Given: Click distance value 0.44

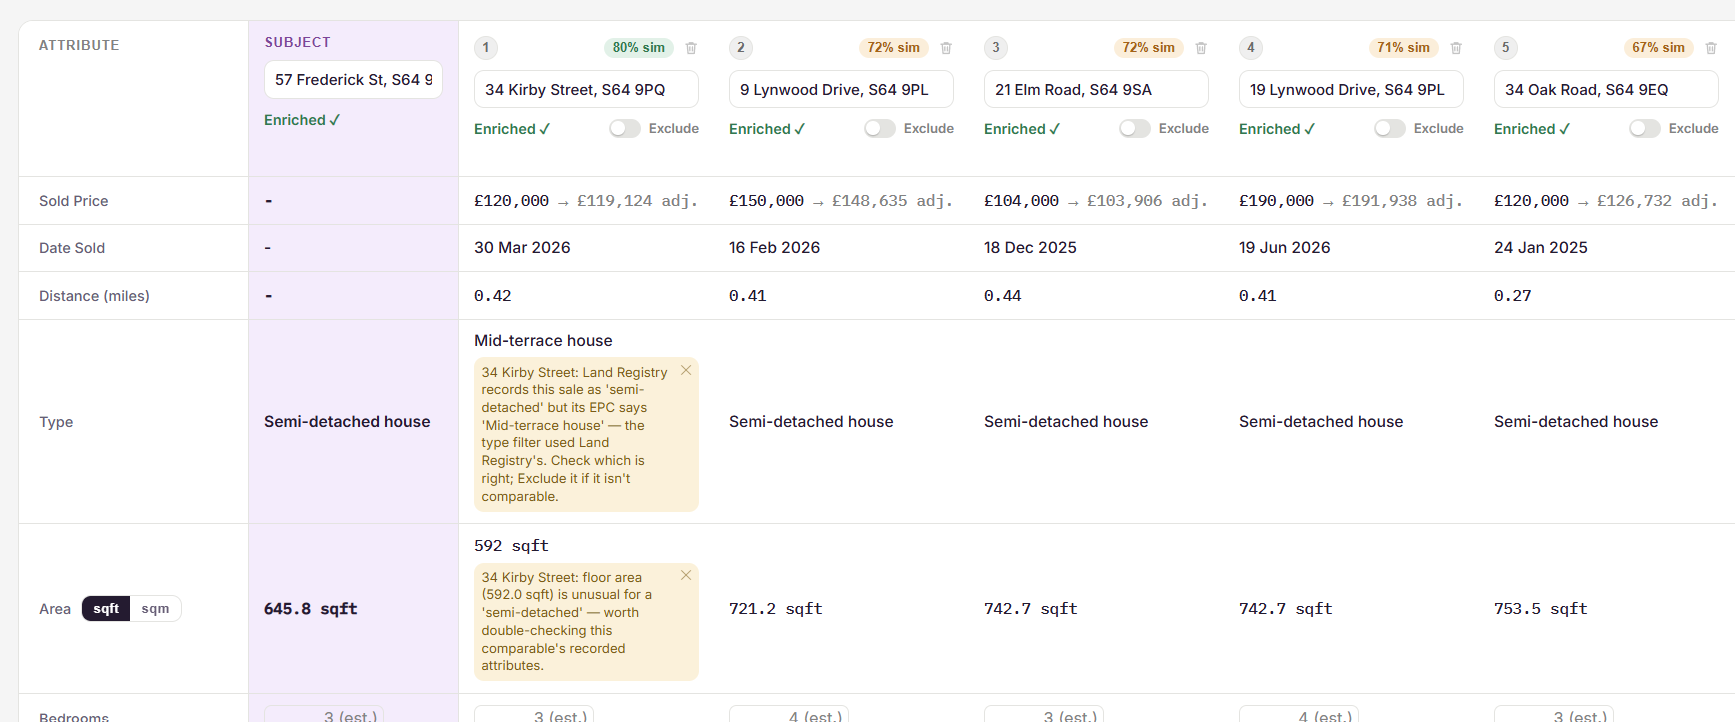Looking at the screenshot, I should click(x=1003, y=296).
